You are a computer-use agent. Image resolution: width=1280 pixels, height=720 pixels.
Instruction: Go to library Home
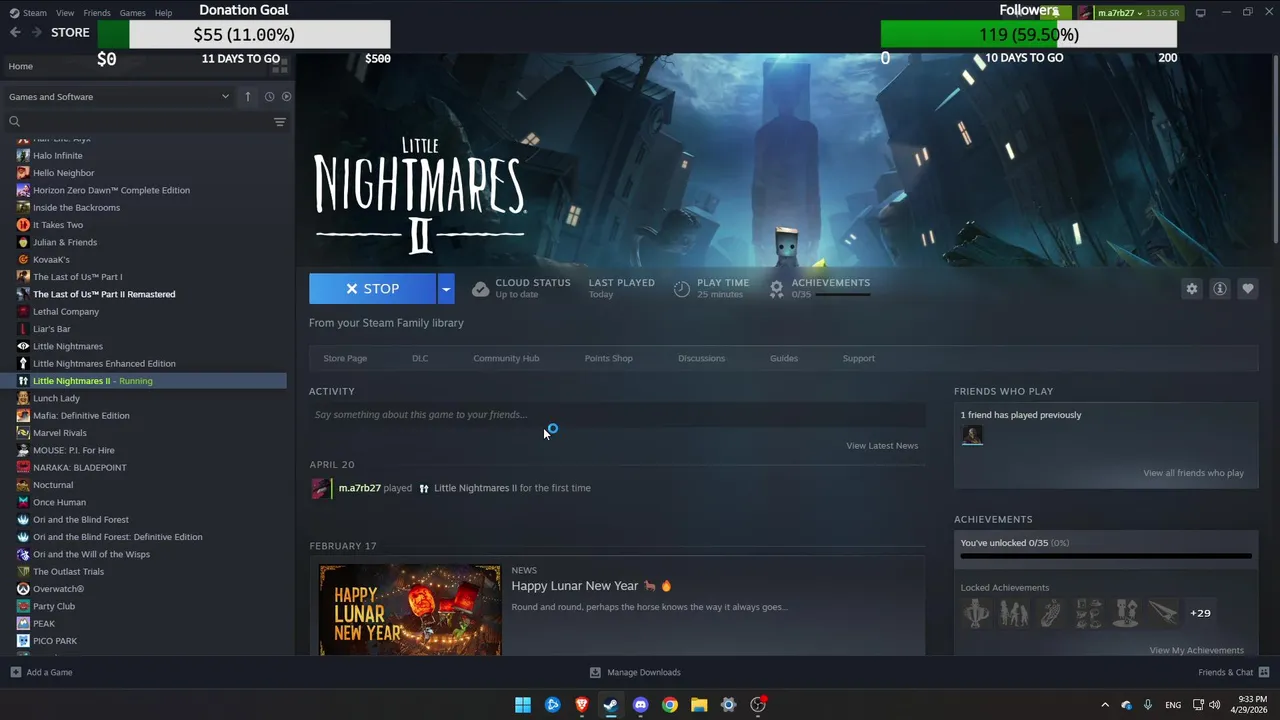[x=21, y=66]
